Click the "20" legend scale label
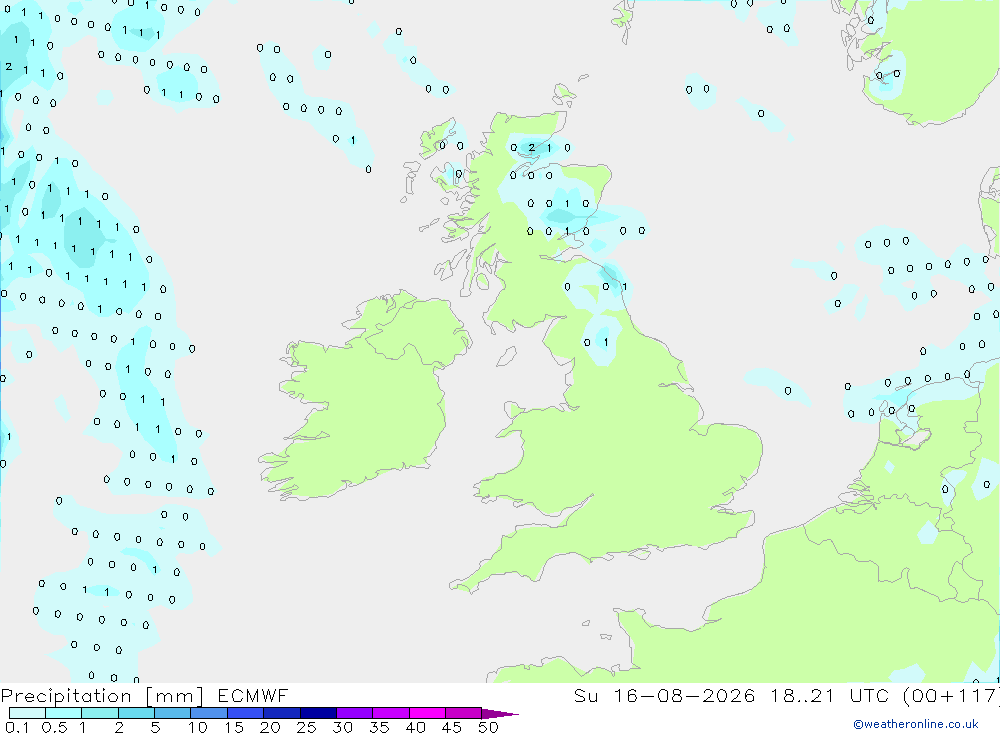Viewport: 1000px width, 733px height. tap(270, 727)
